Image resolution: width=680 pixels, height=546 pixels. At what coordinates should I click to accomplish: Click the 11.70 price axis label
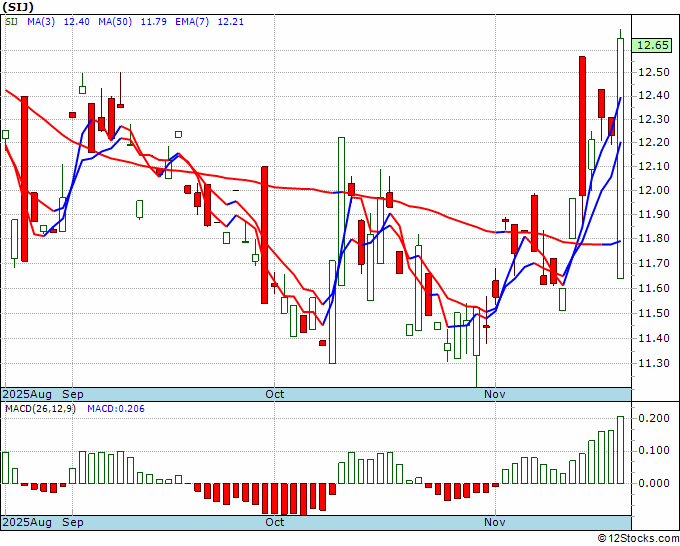click(654, 263)
